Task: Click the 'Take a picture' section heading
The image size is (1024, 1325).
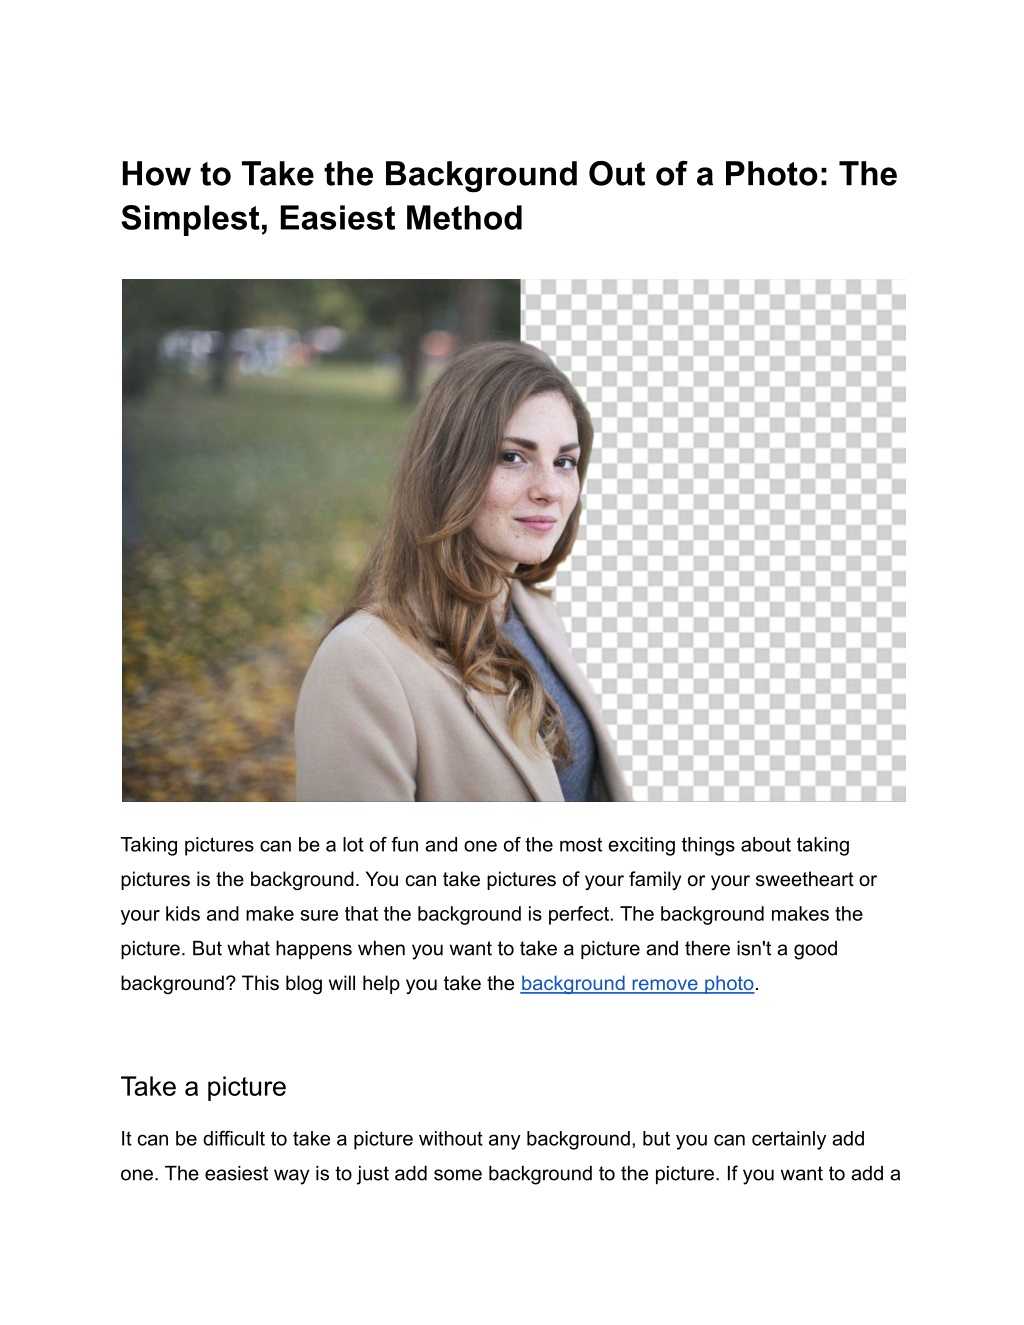Action: tap(203, 1087)
